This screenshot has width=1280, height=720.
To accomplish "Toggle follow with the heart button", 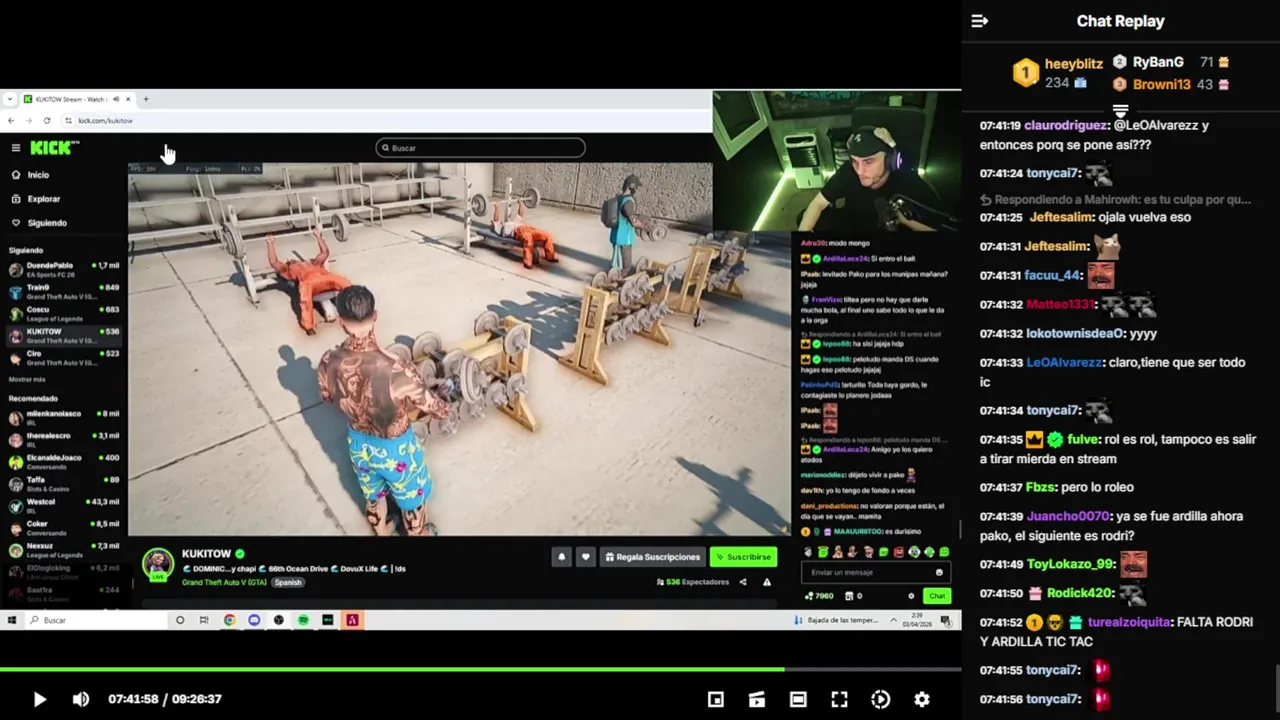I will click(585, 557).
